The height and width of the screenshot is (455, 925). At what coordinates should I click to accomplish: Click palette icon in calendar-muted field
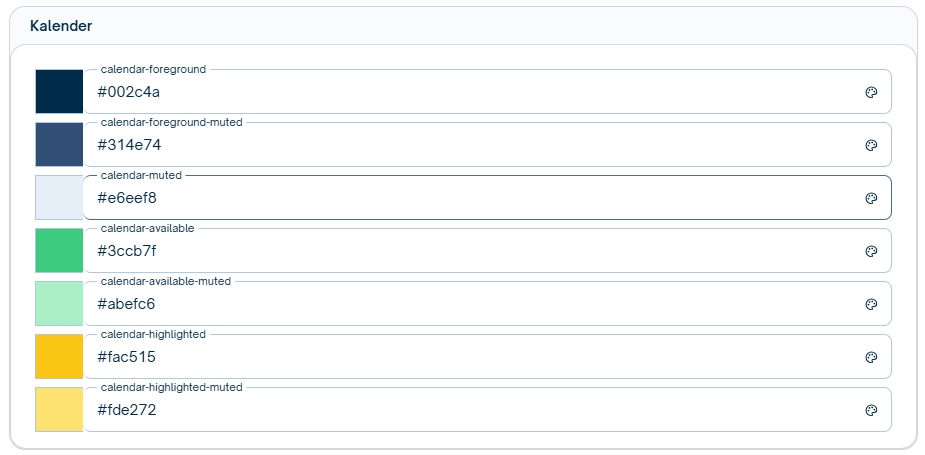tap(871, 198)
